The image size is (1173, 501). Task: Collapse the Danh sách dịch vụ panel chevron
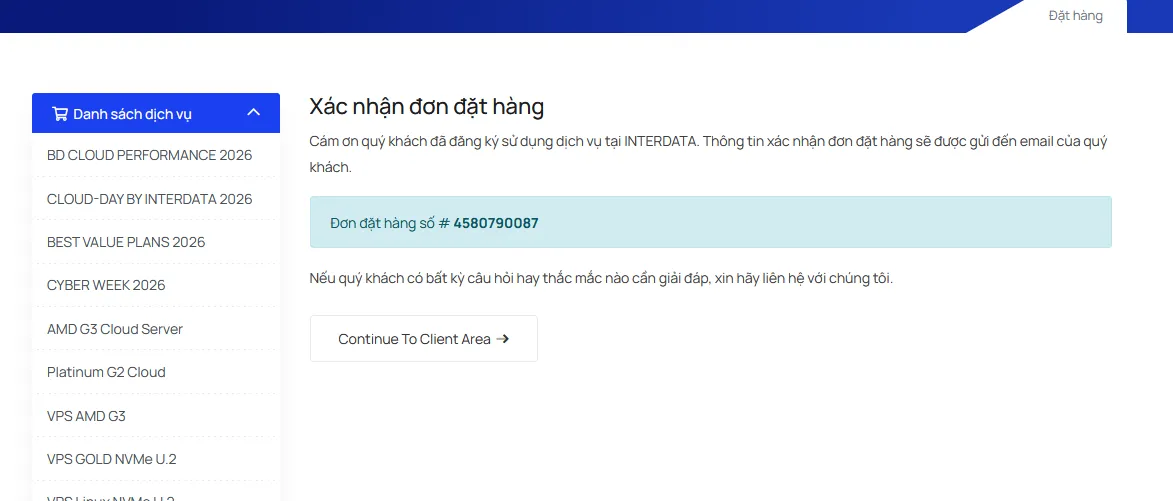[254, 112]
